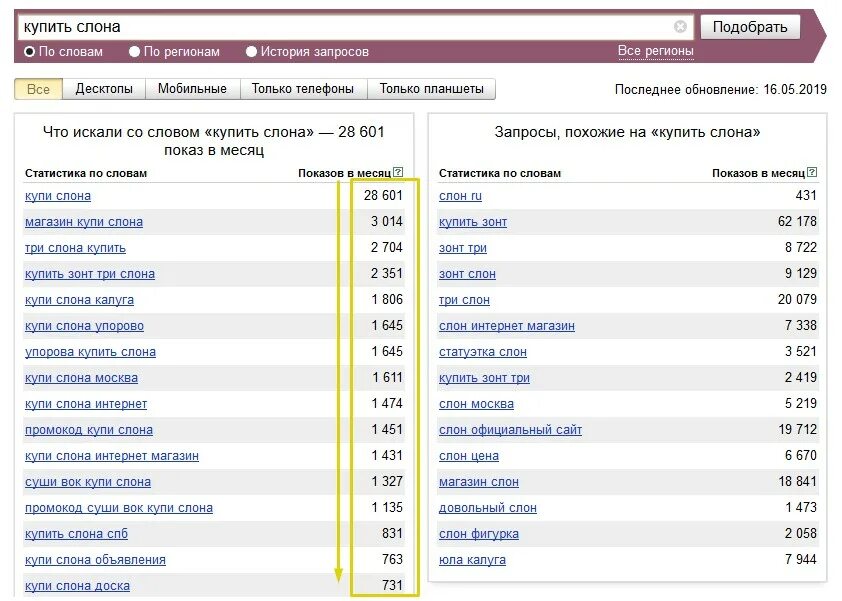This screenshot has height=601, width=842.
Task: Click the help icon in the left table header
Action: coord(398,173)
